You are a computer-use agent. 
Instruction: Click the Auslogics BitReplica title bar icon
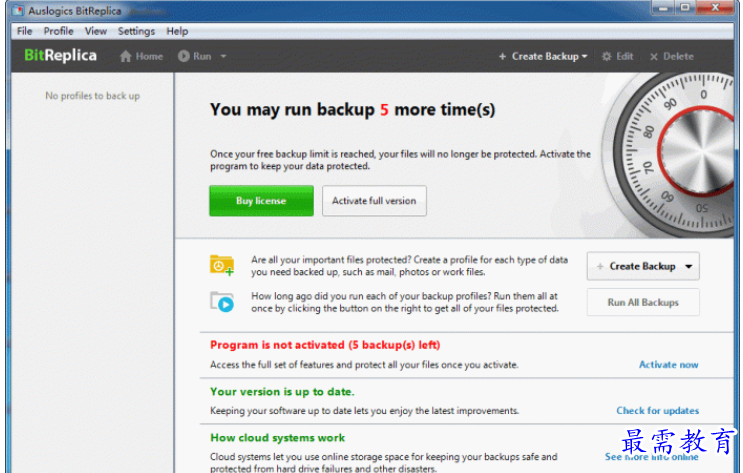(18, 10)
